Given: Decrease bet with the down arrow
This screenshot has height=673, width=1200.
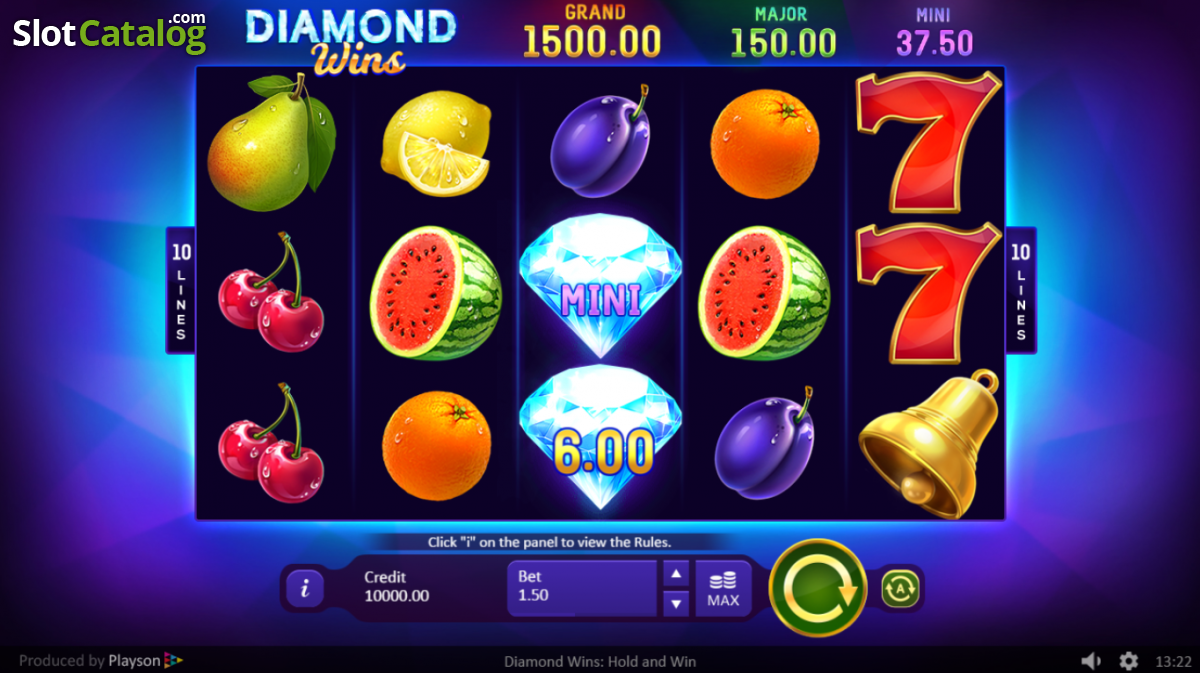Looking at the screenshot, I should (677, 603).
